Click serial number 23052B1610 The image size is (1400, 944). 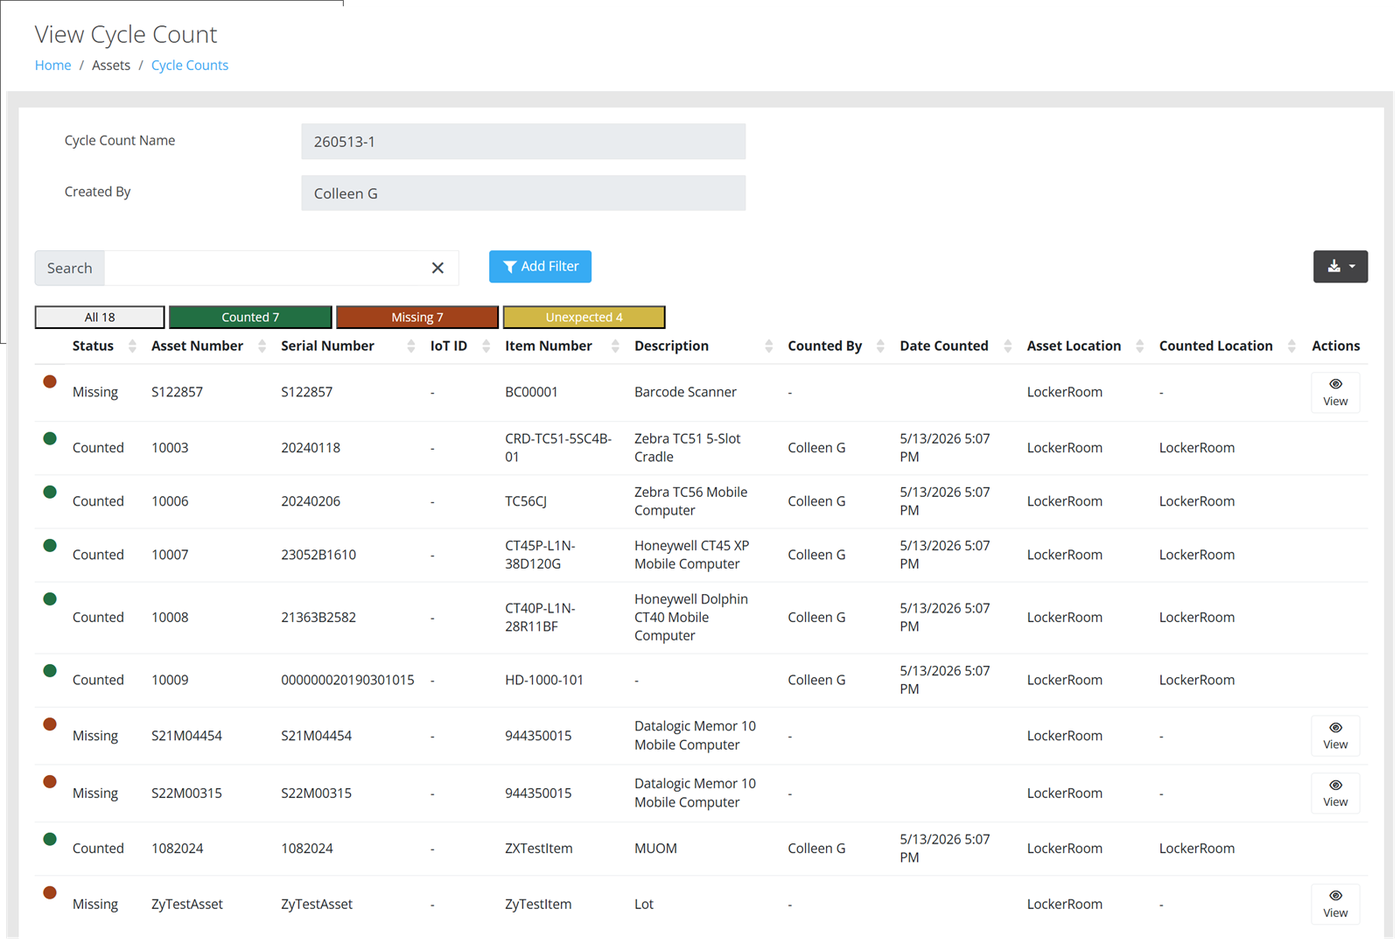pyautogui.click(x=318, y=555)
